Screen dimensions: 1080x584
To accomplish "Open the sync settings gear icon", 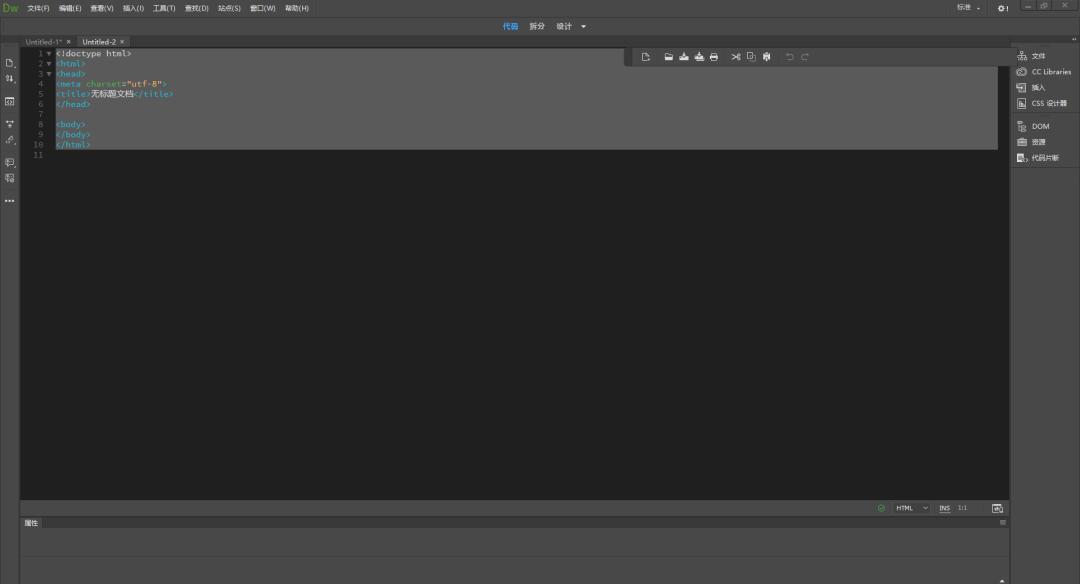I will point(1003,8).
